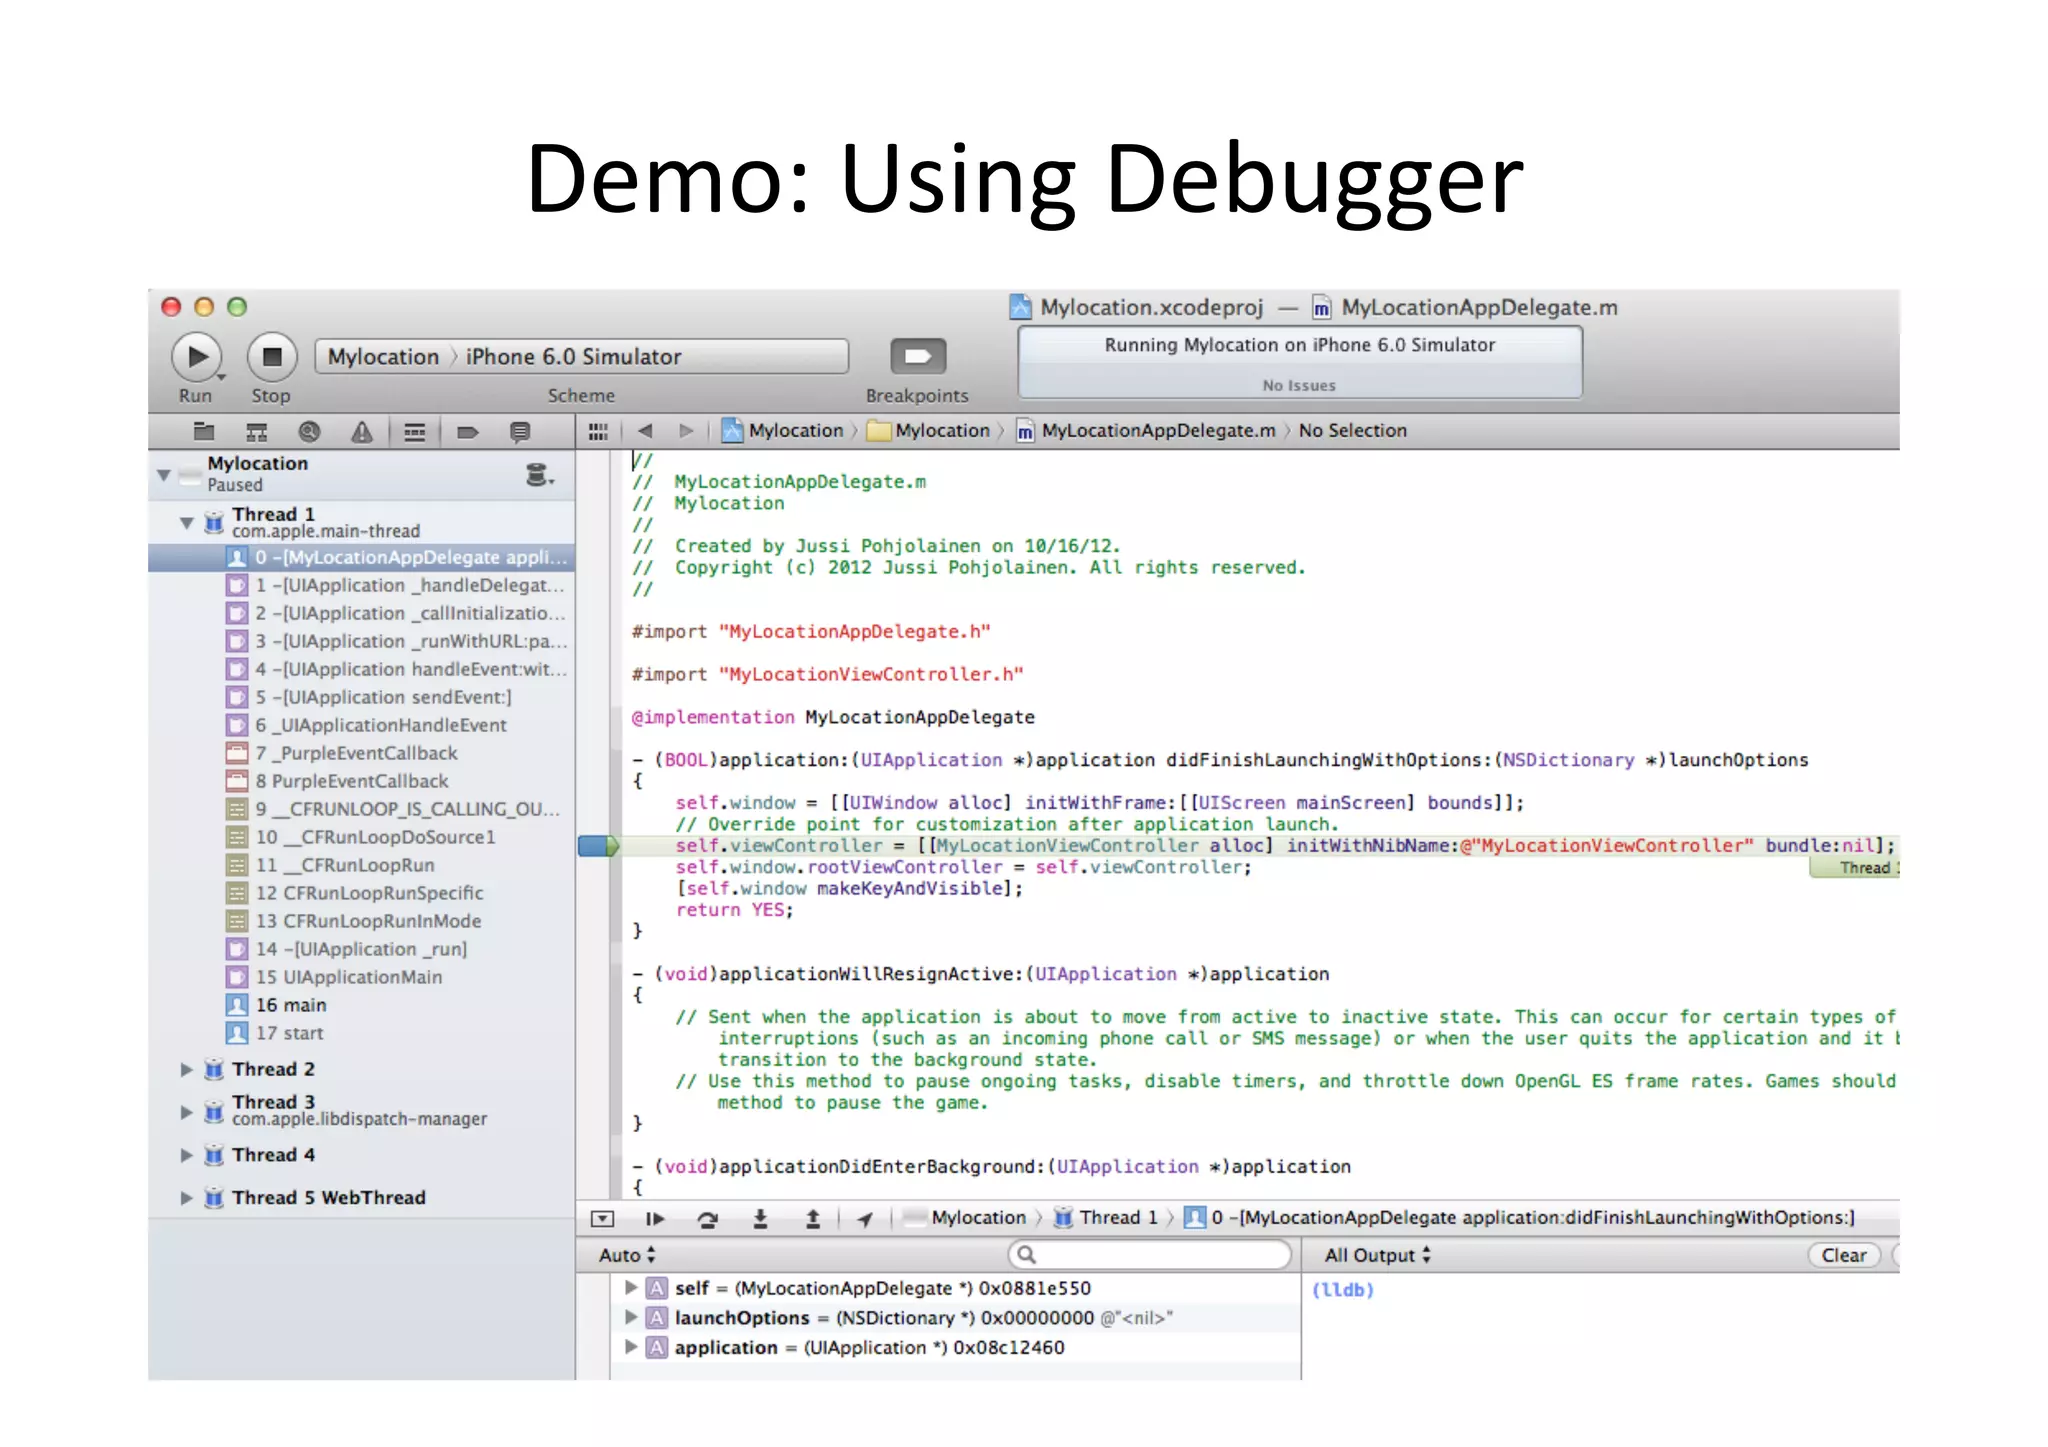Viewport: 2048px width, 1447px height.
Task: Go back in editor history
Action: point(645,431)
